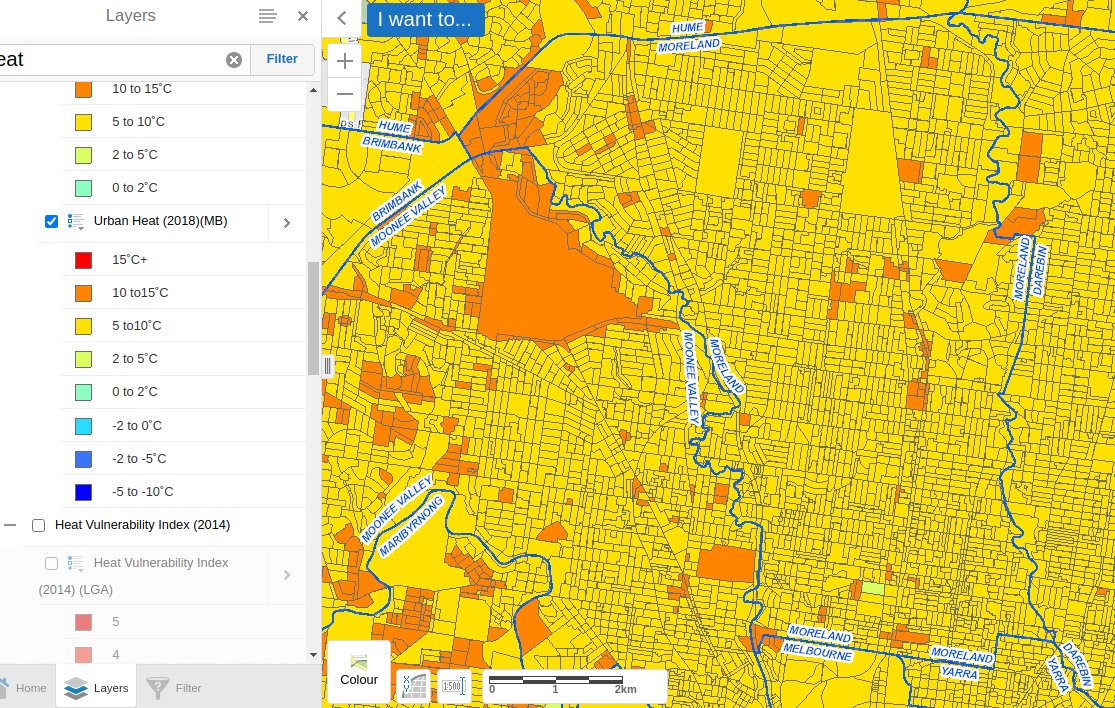
Task: Click the red 15°C+ legend swatch
Action: coord(84,260)
